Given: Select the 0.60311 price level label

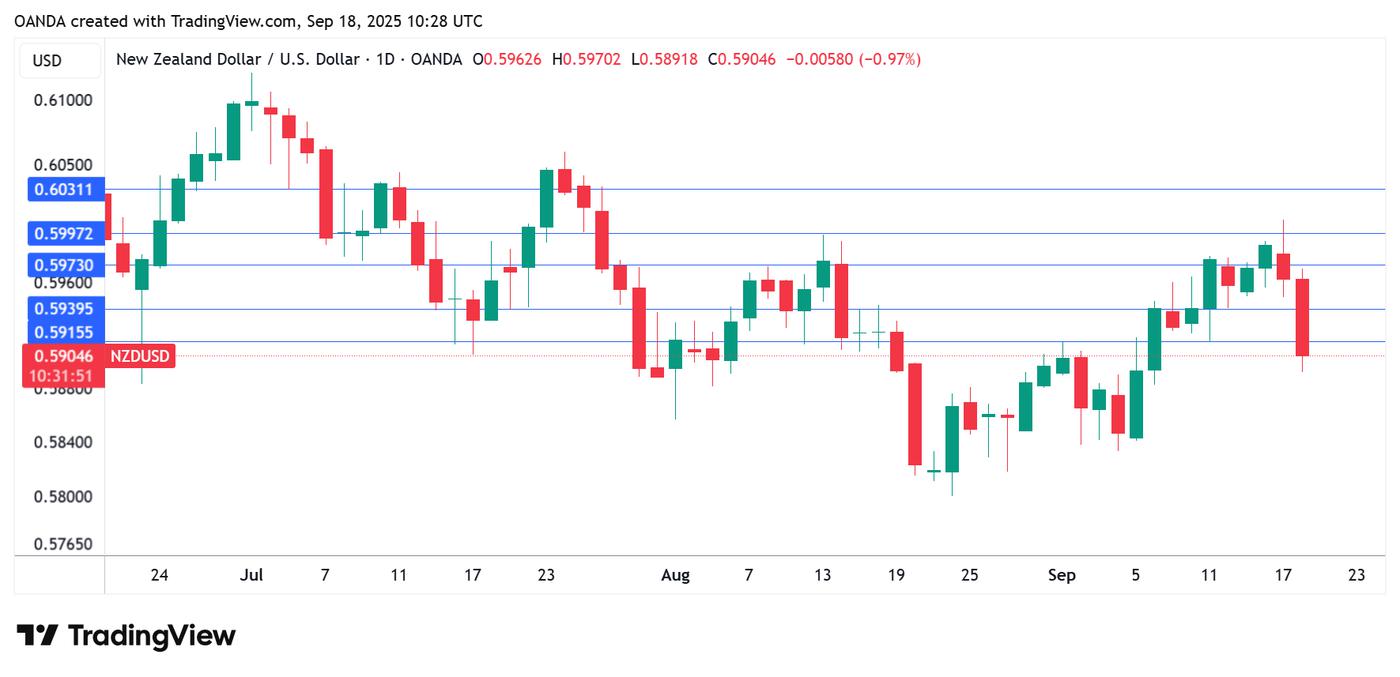Looking at the screenshot, I should click(x=64, y=189).
